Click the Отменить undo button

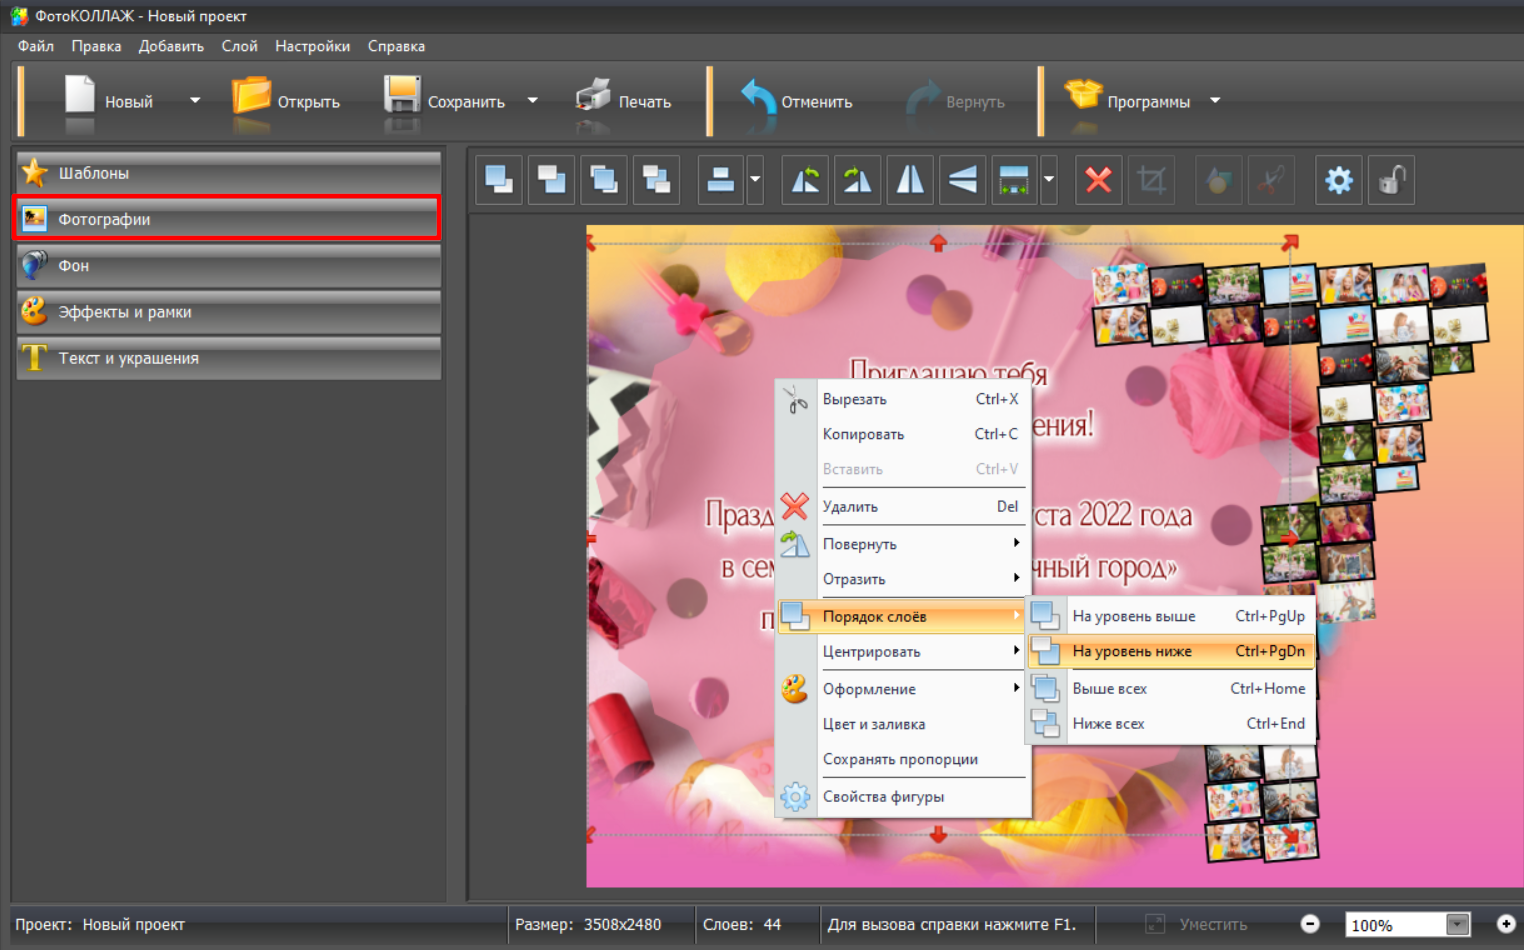(x=797, y=101)
